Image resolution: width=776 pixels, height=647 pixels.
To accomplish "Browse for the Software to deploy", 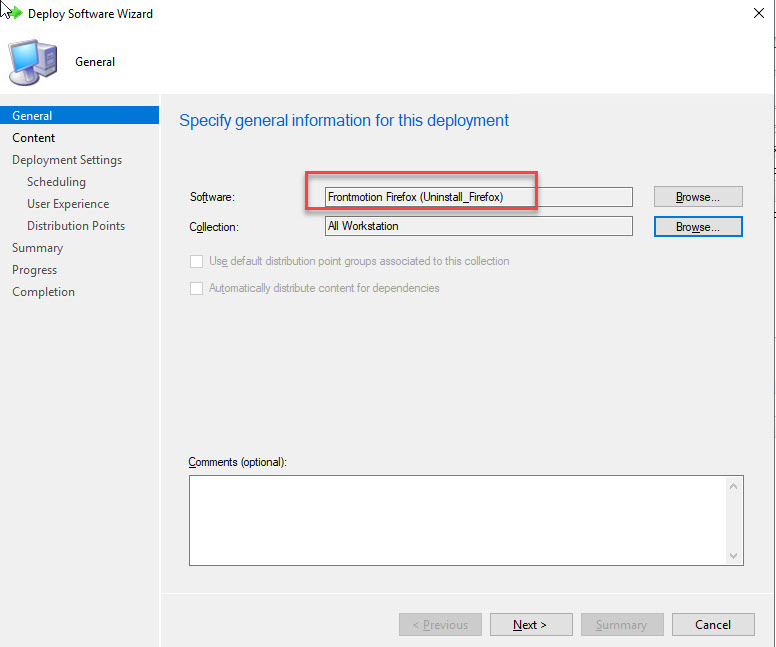I will click(x=698, y=197).
